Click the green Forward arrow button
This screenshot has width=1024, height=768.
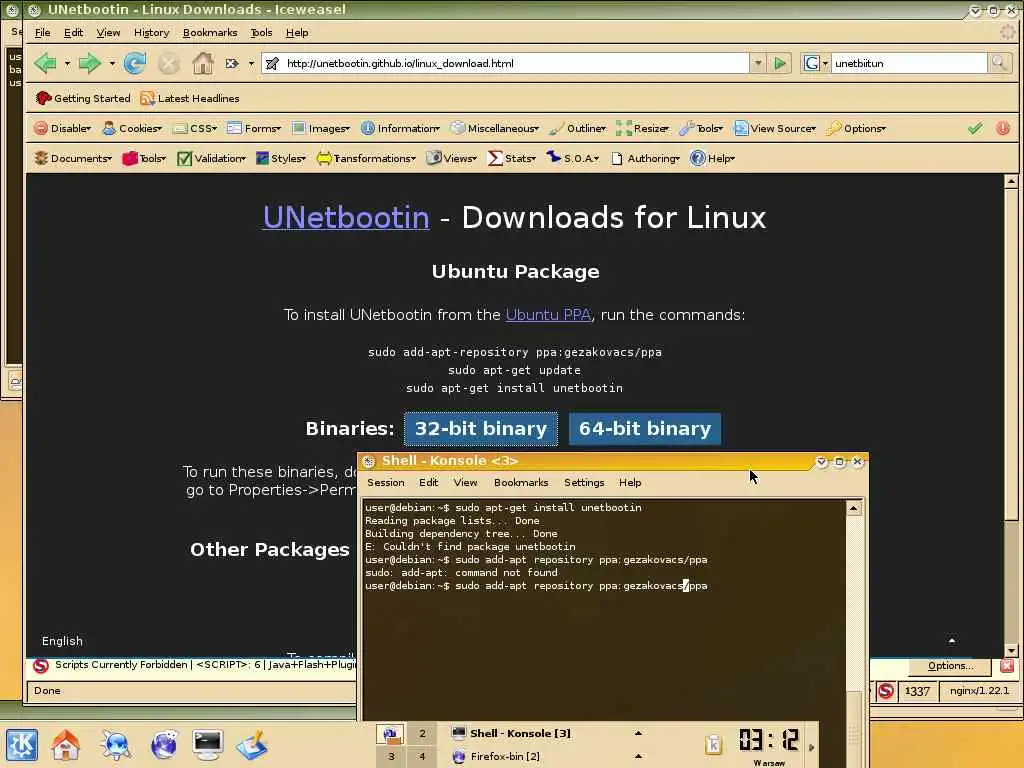pyautogui.click(x=89, y=63)
